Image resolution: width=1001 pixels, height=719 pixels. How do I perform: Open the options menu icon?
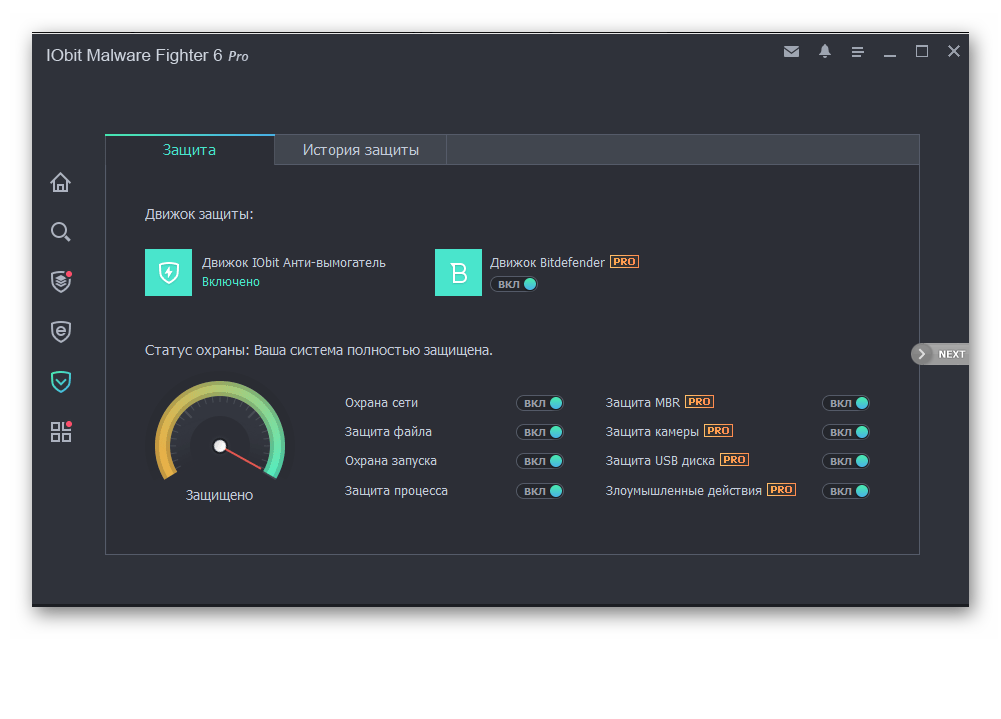857,52
